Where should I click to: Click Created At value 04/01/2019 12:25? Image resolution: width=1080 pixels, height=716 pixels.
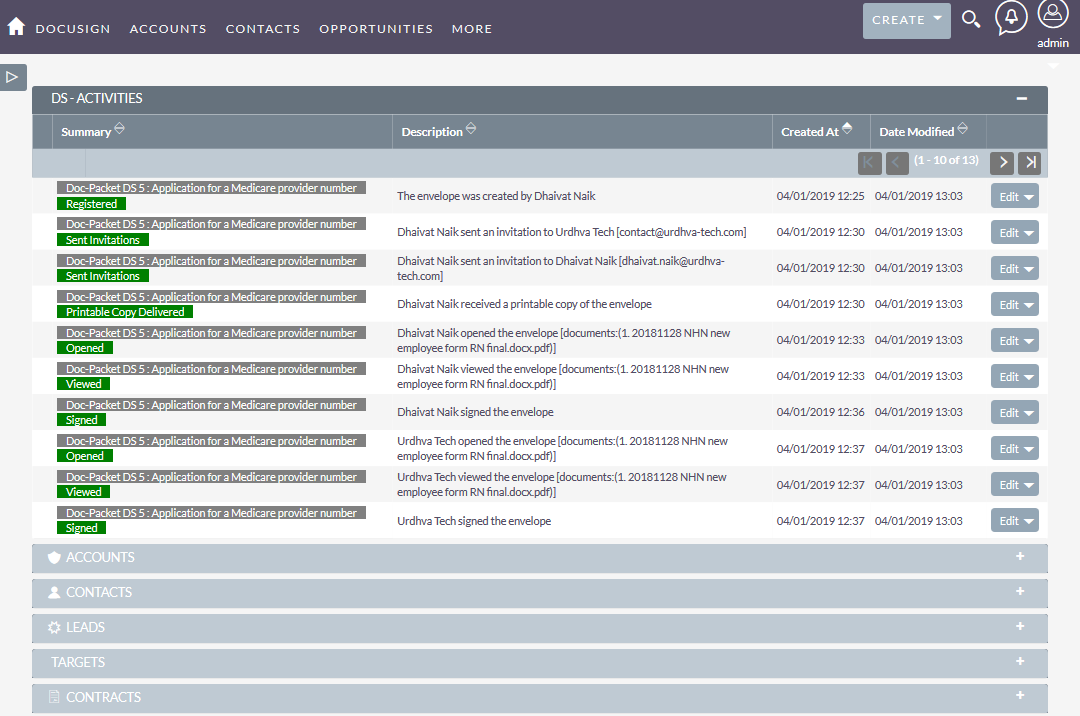[x=820, y=196]
